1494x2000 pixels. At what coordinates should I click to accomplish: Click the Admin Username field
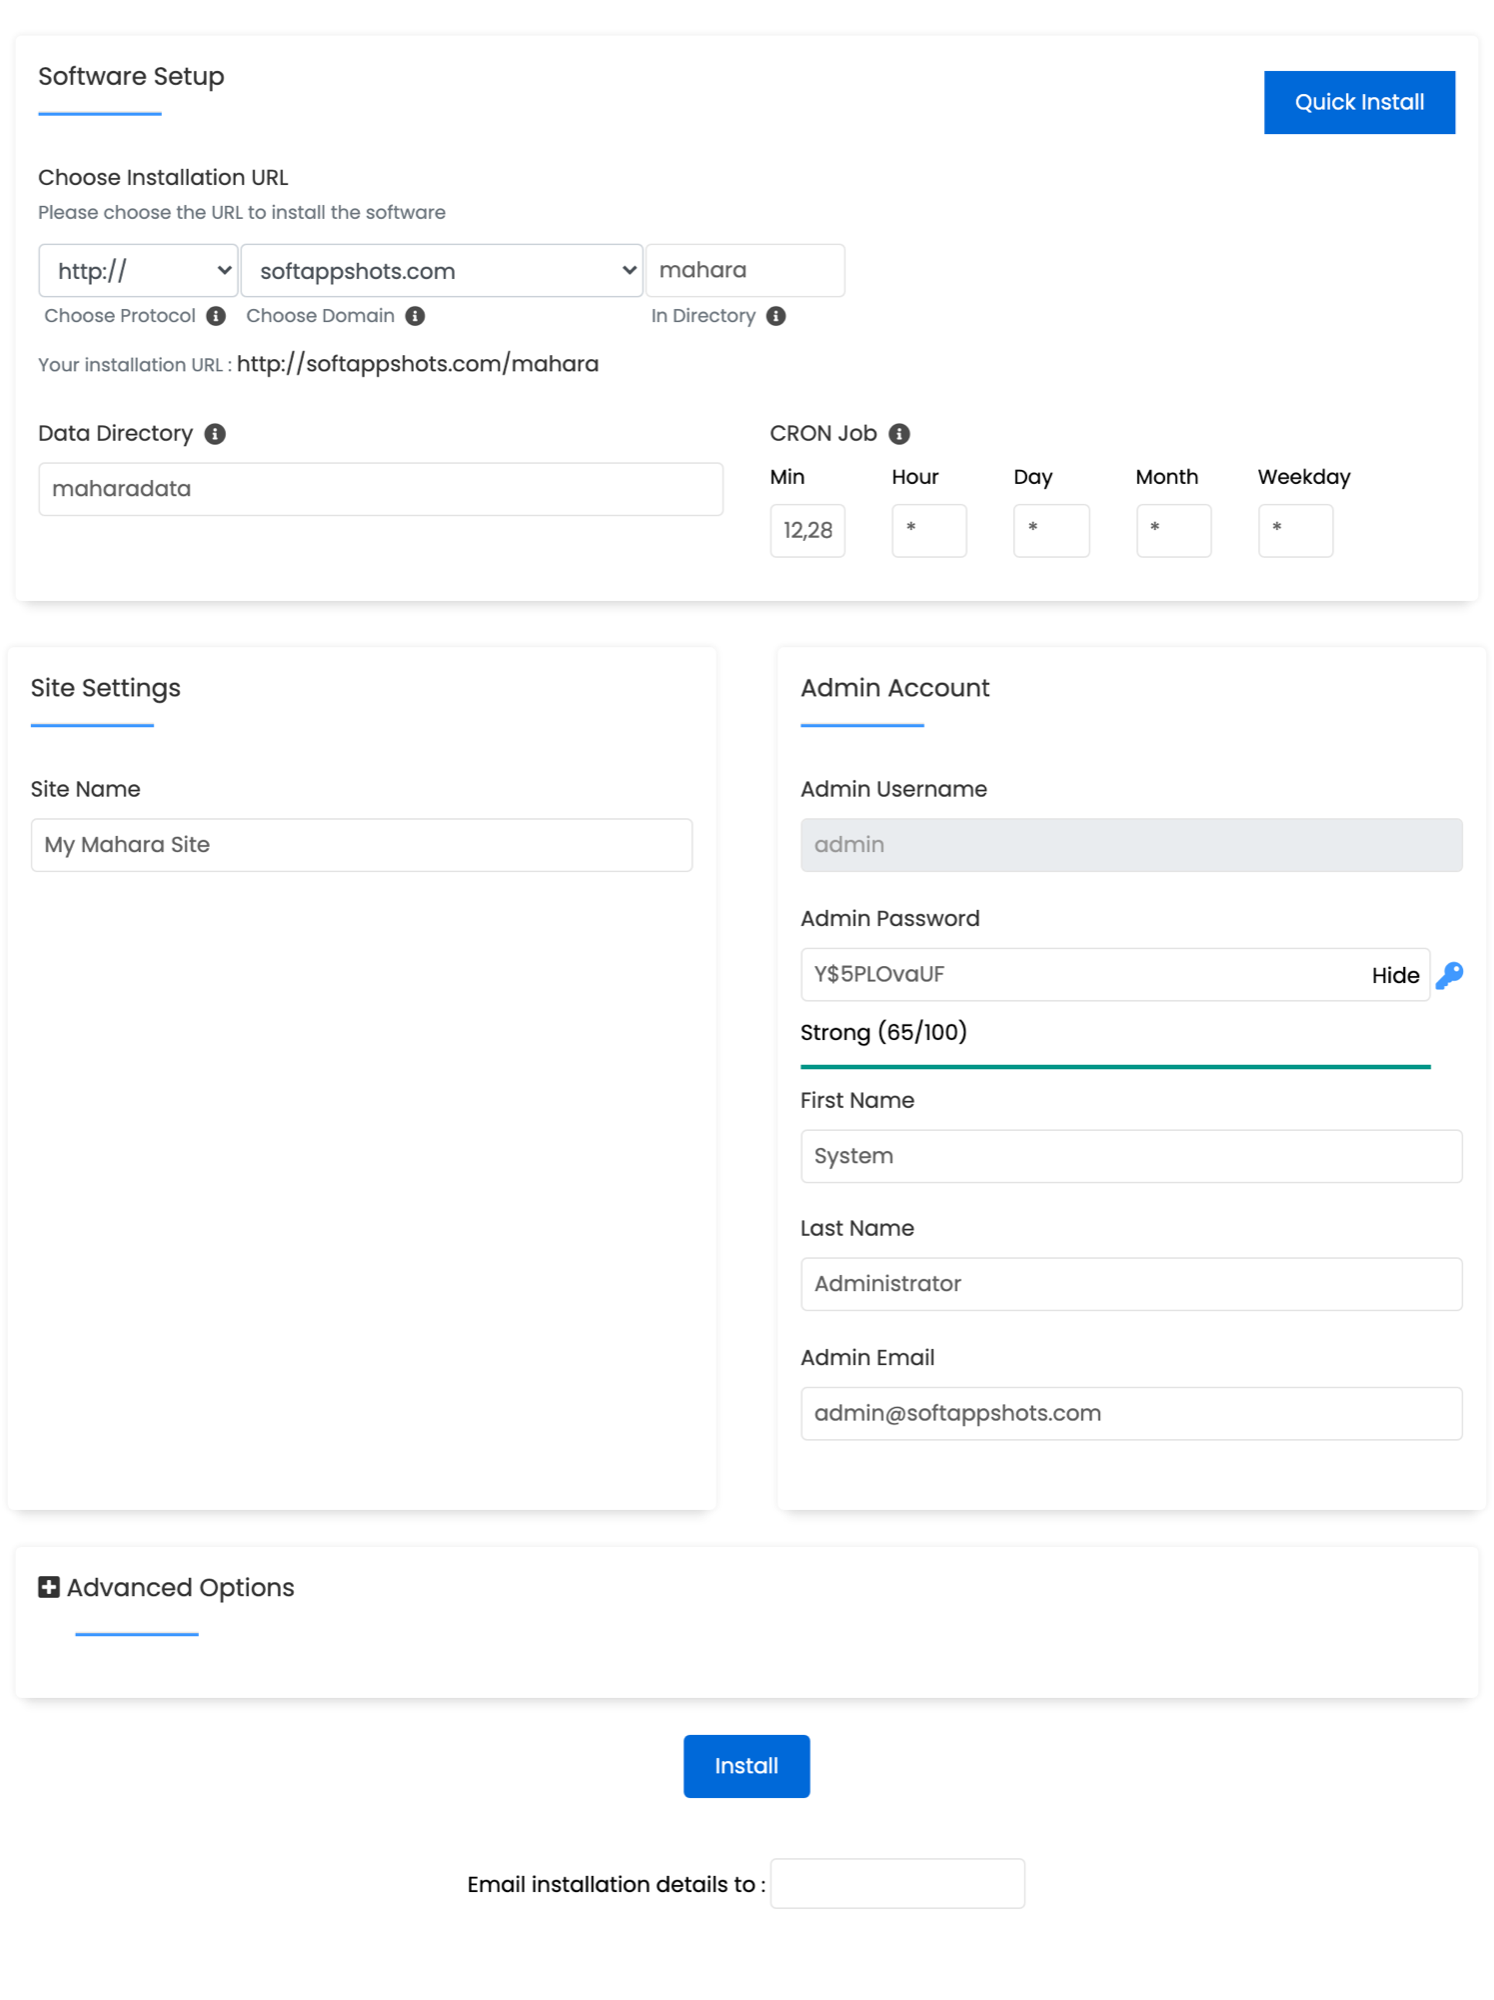(x=1131, y=845)
